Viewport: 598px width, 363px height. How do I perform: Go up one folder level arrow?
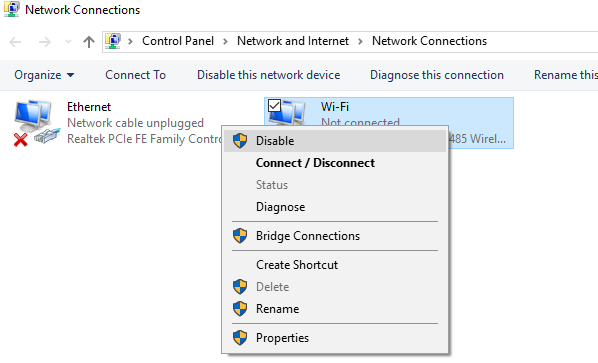point(89,42)
